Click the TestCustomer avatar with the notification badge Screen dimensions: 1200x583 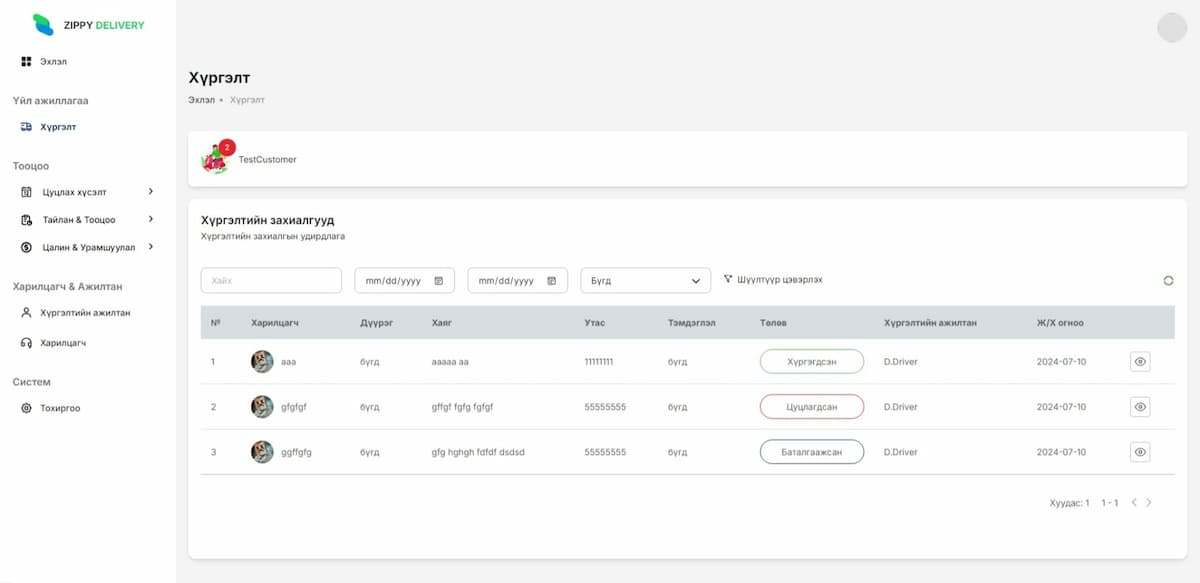point(216,159)
